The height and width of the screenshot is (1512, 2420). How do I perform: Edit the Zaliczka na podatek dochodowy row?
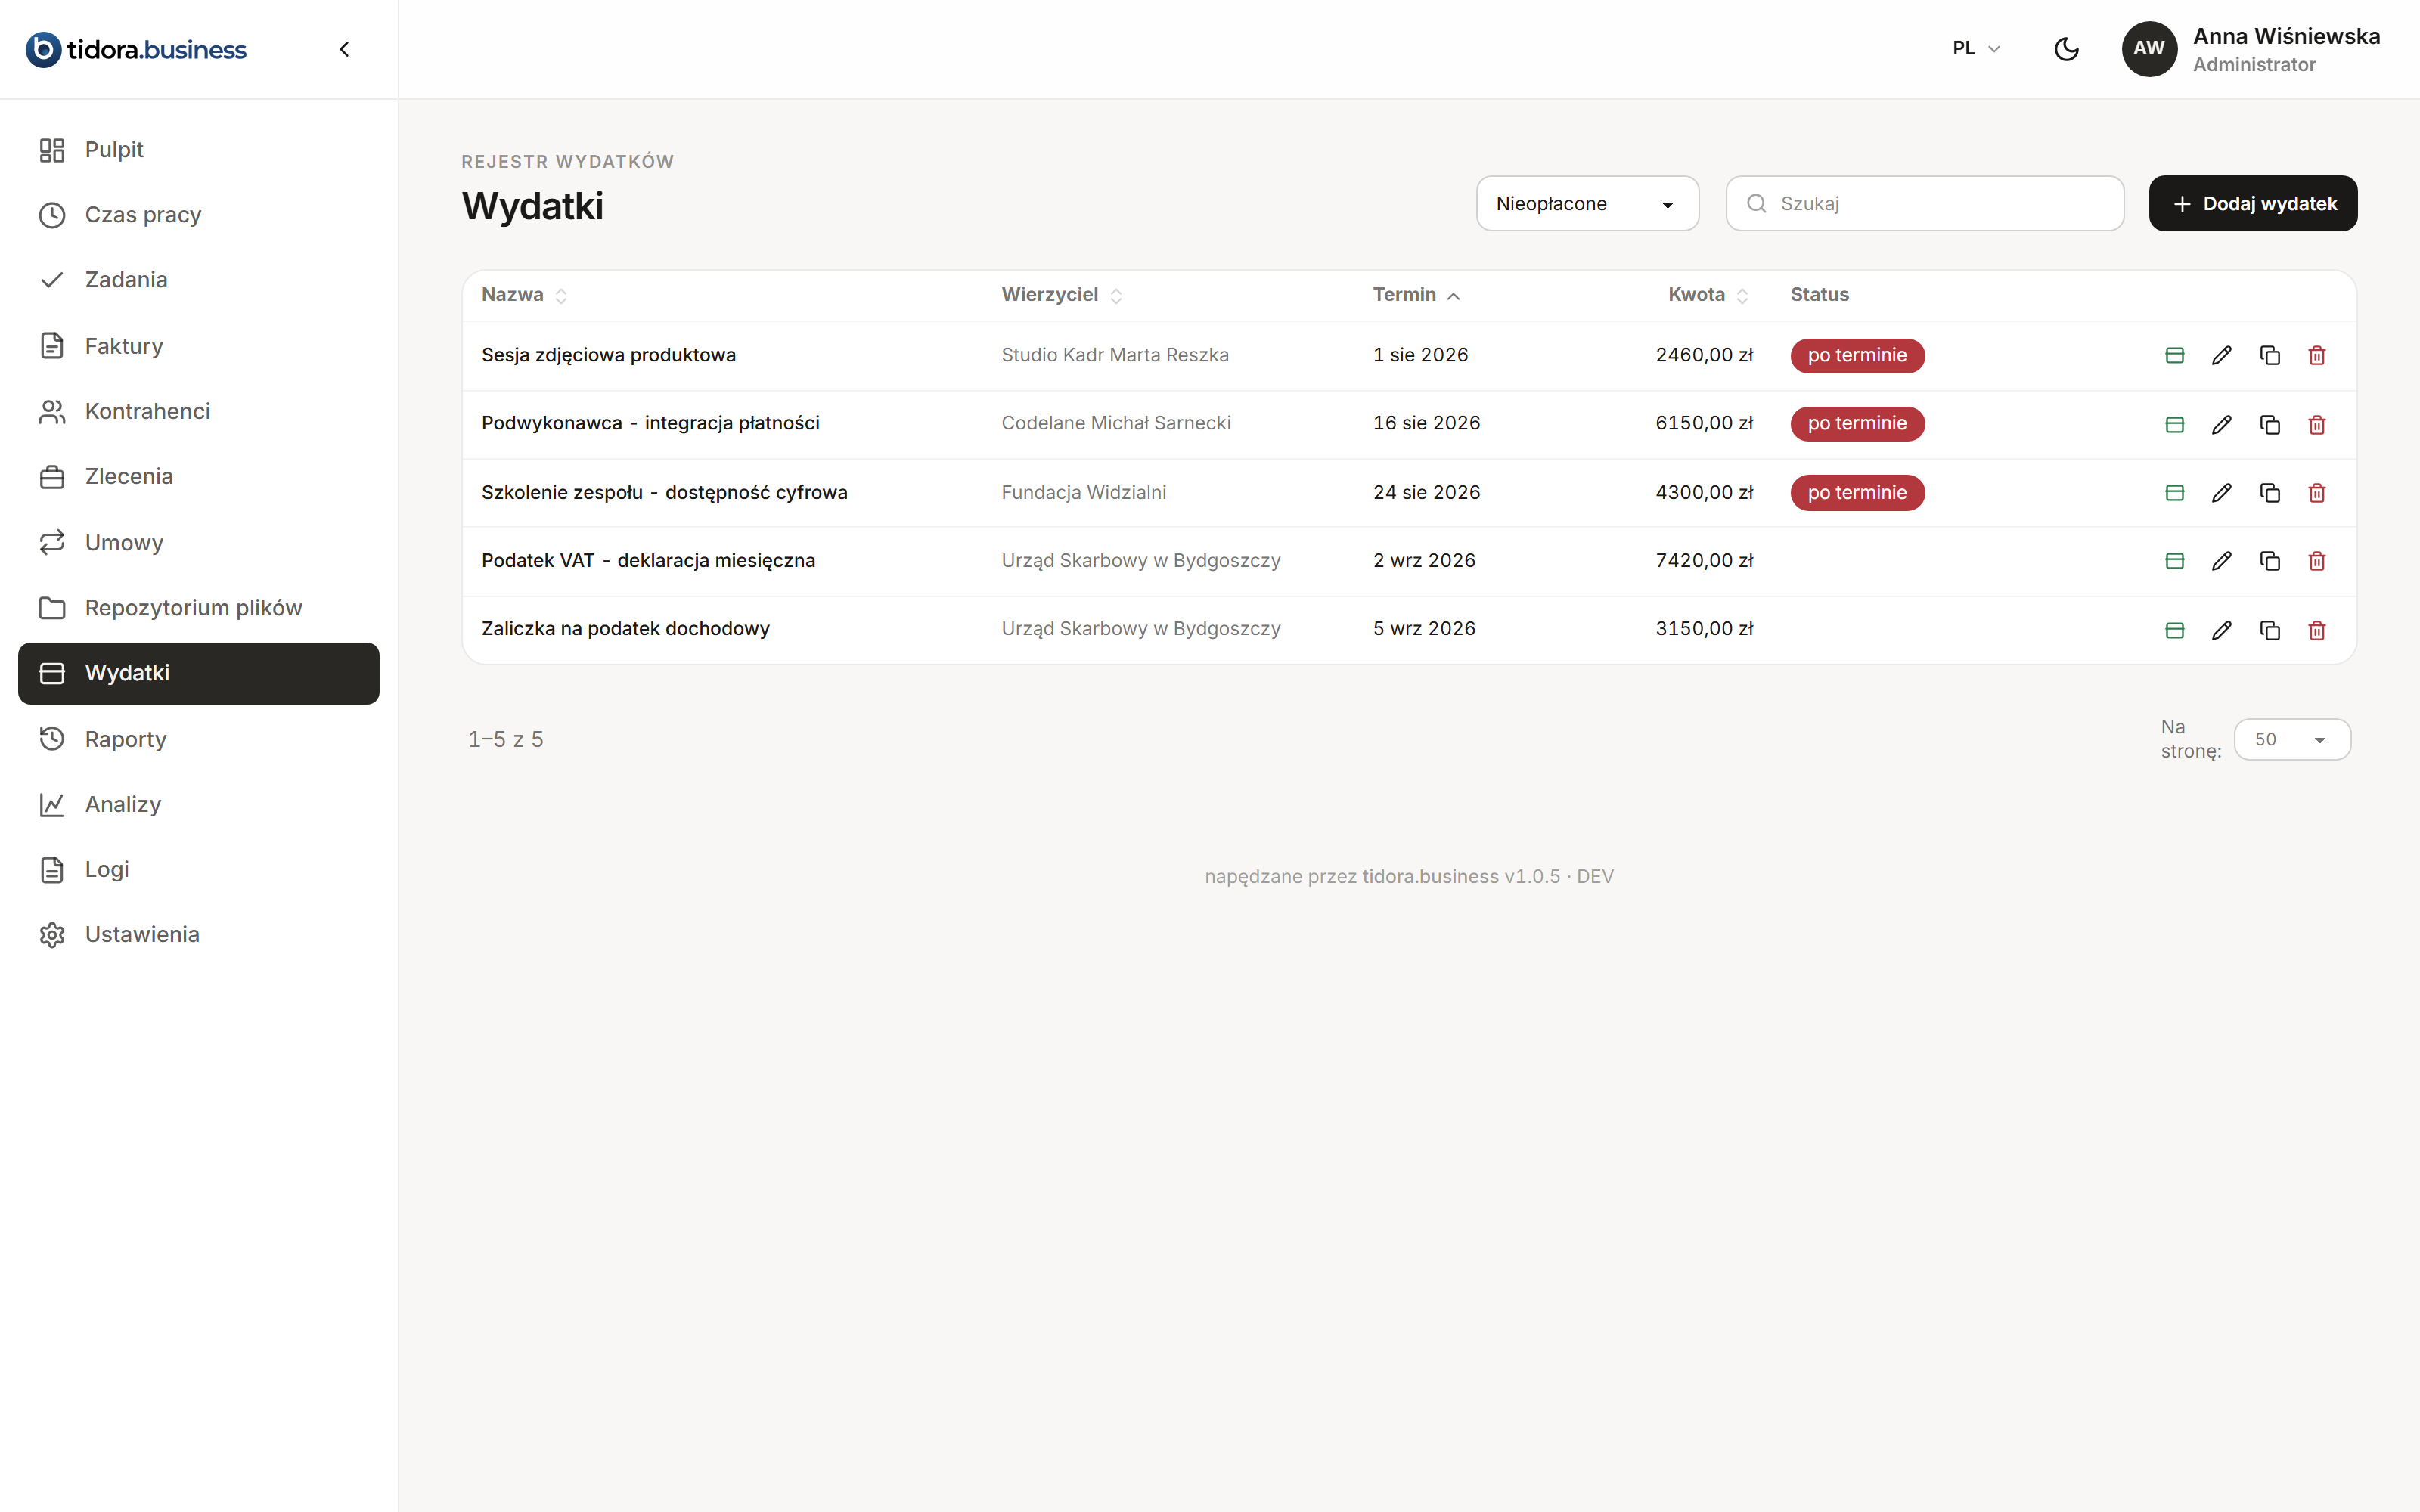[2222, 630]
